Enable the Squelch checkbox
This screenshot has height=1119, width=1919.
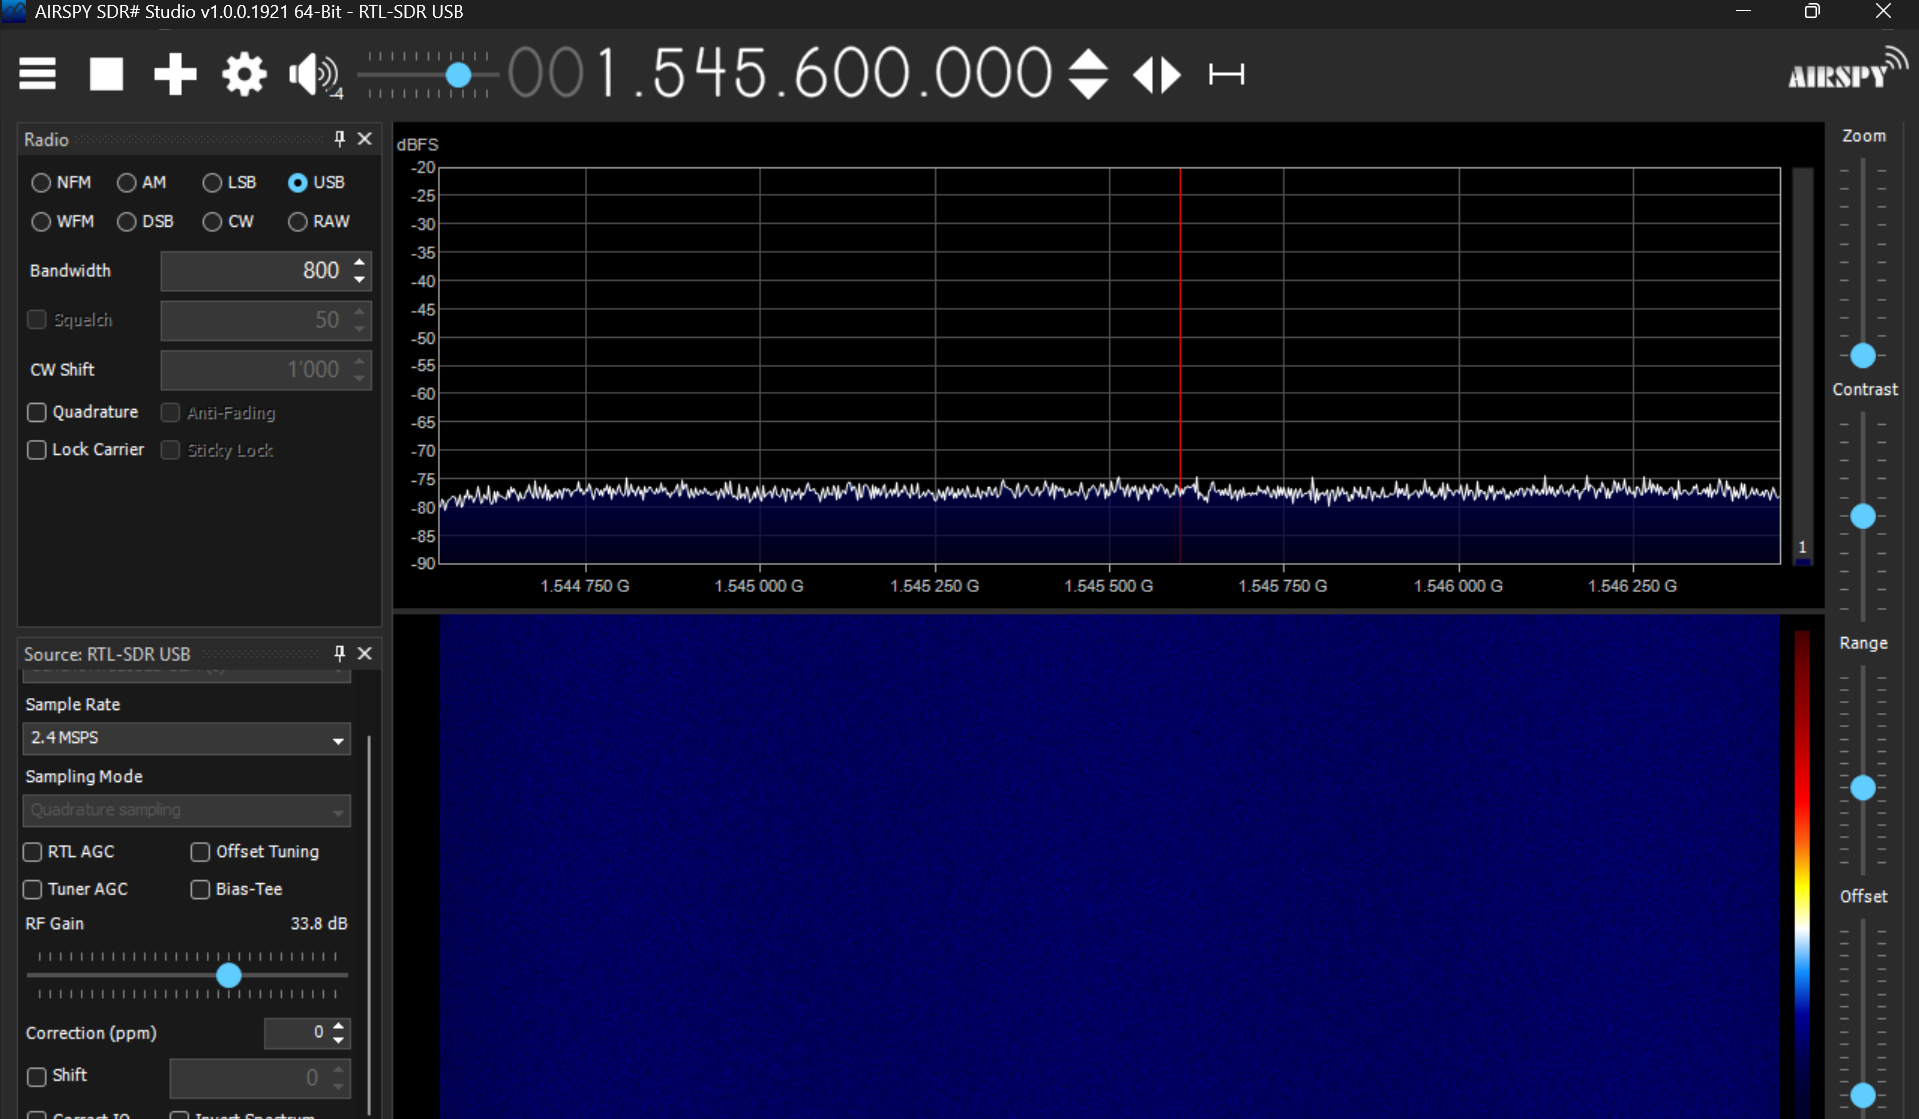37,319
